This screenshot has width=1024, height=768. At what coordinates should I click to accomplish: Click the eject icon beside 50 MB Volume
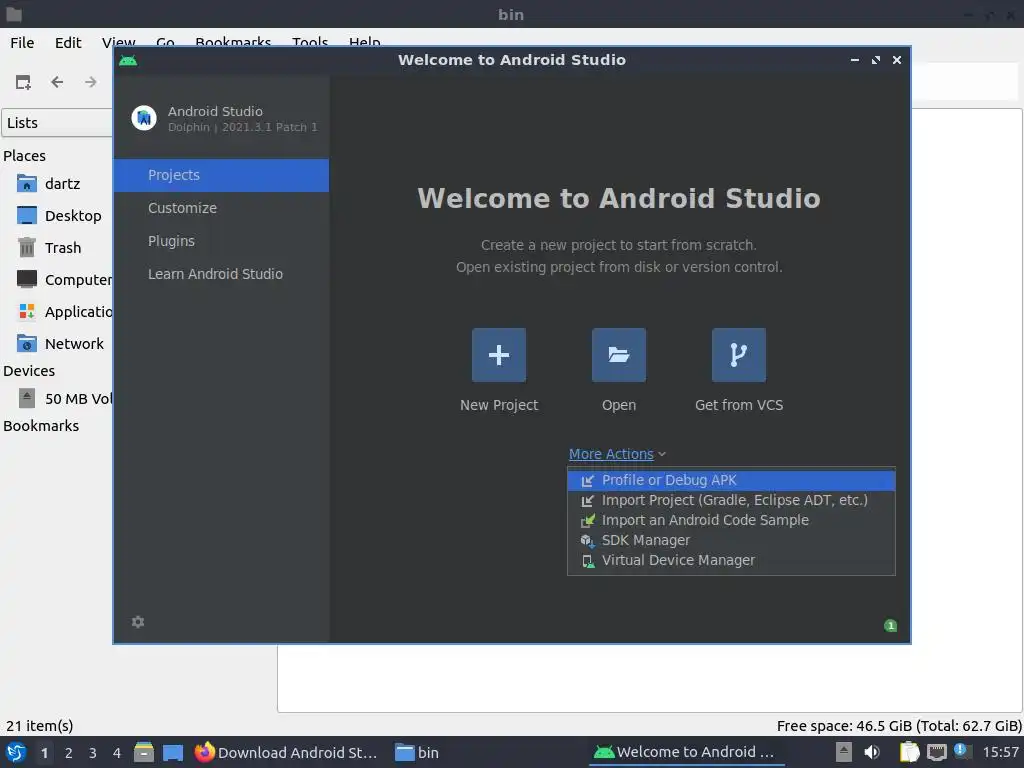click(x=27, y=398)
